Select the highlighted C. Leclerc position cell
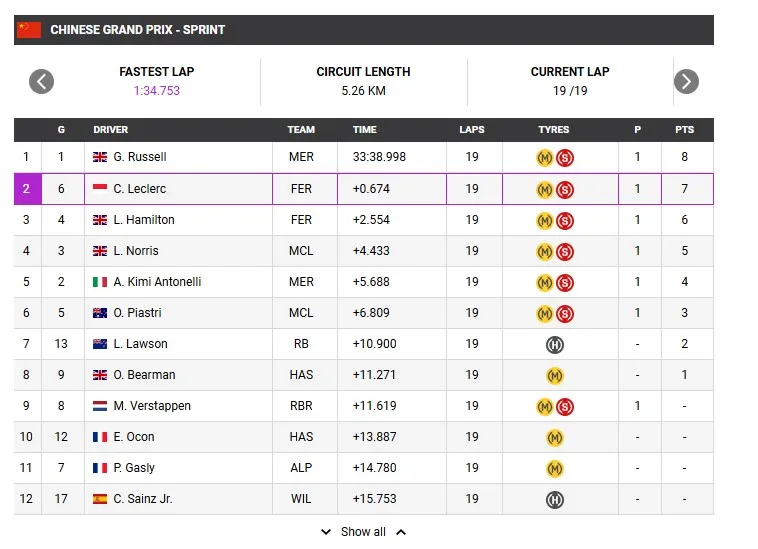The image size is (758, 549). (x=27, y=188)
